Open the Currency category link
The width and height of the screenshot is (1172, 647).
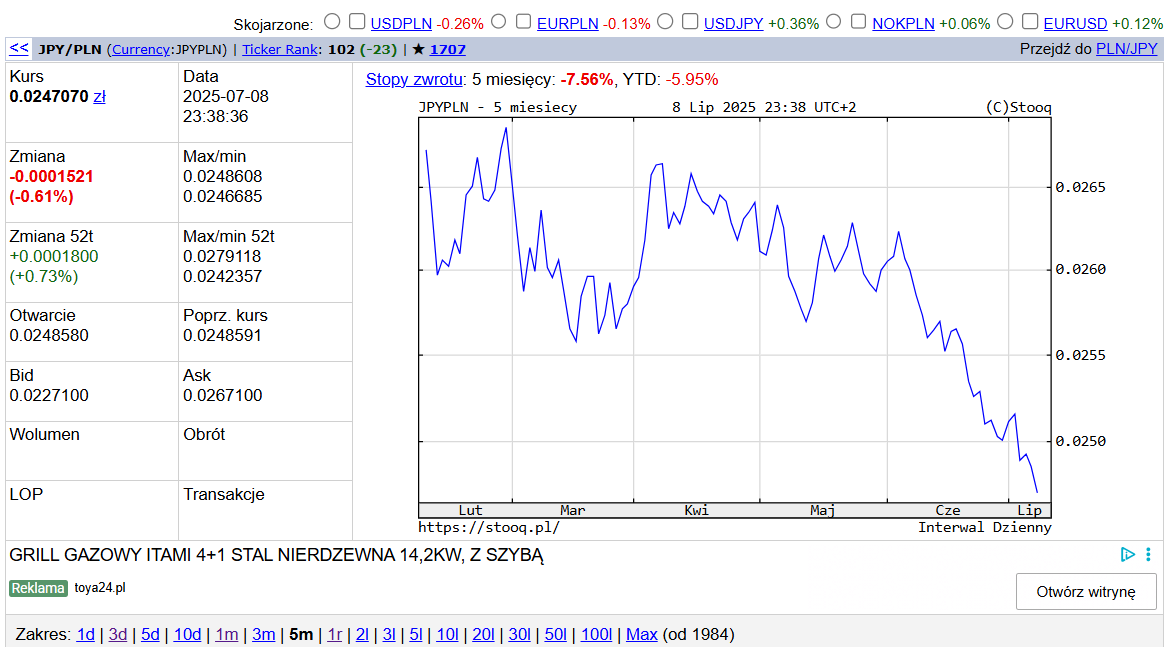pyautogui.click(x=141, y=49)
